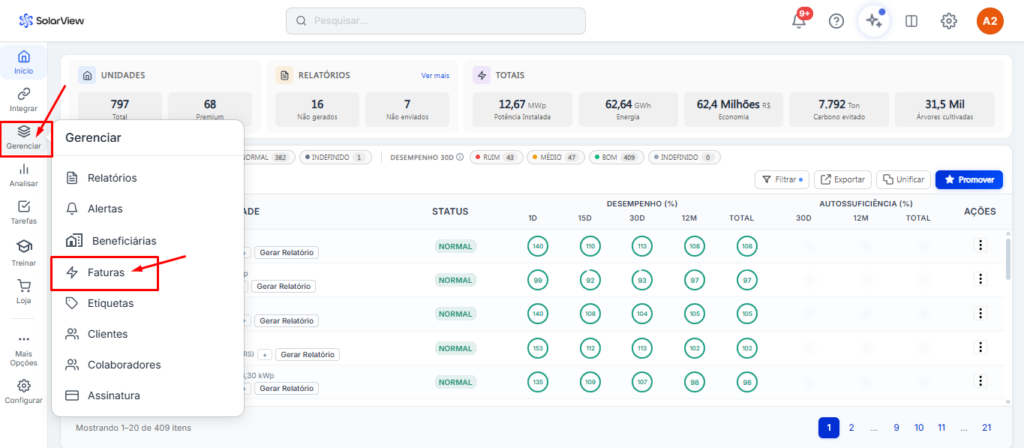
Task: Select Faturas in the Gerenciar menu
Action: [x=105, y=272]
